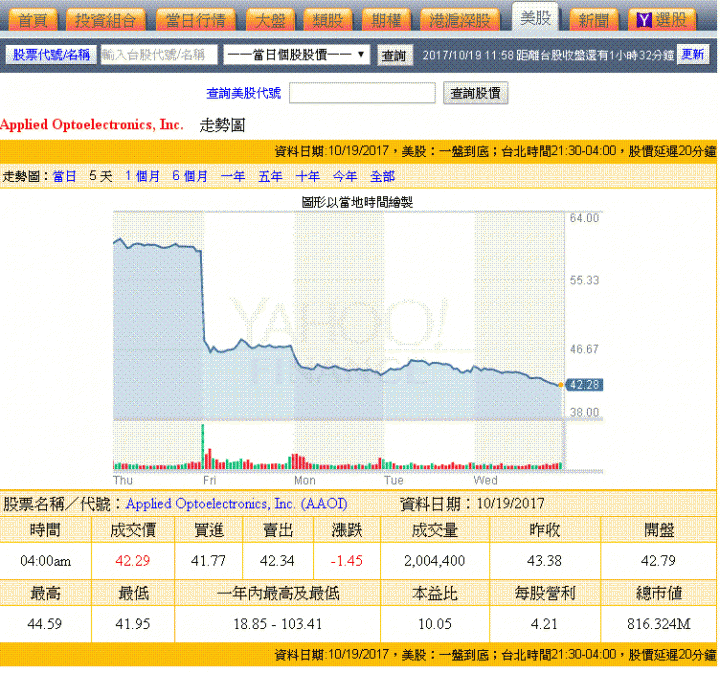
Task: Click the 成交價 value 42.29
Action: pos(133,561)
